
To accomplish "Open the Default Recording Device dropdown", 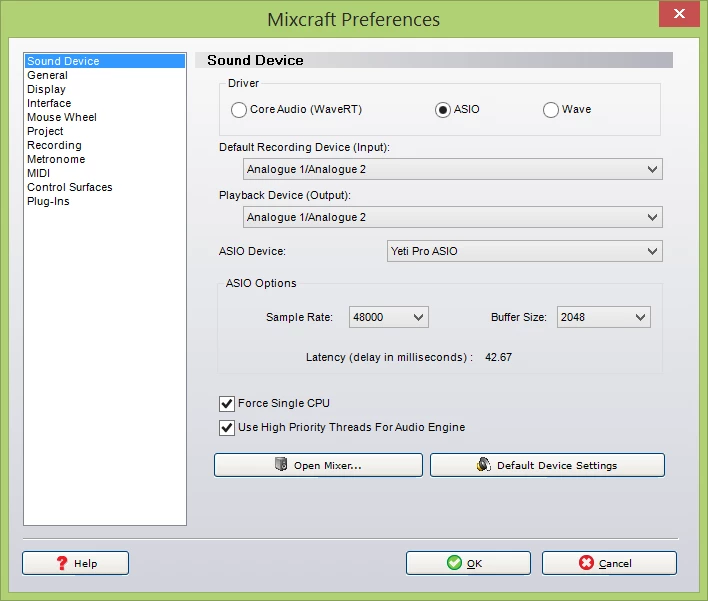I will click(452, 169).
